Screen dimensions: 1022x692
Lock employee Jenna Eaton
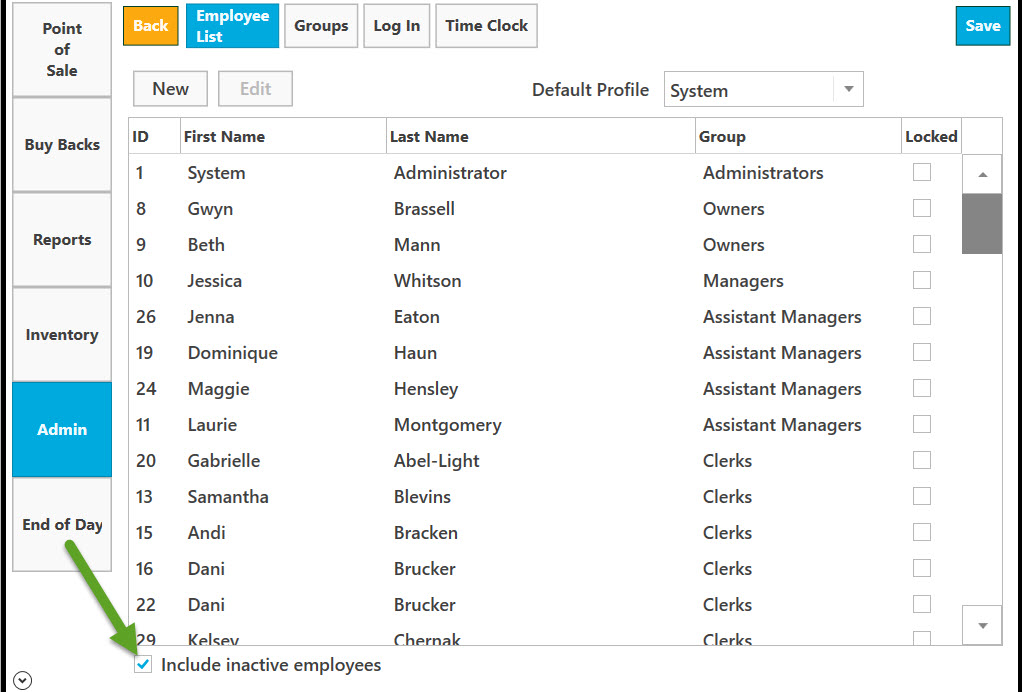click(922, 316)
